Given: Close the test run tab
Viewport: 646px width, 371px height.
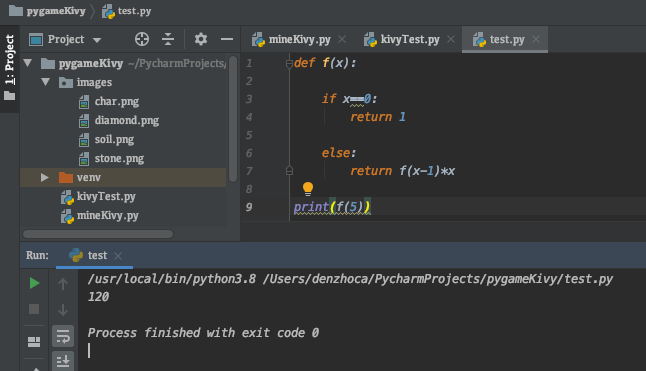Looking at the screenshot, I should [x=118, y=256].
